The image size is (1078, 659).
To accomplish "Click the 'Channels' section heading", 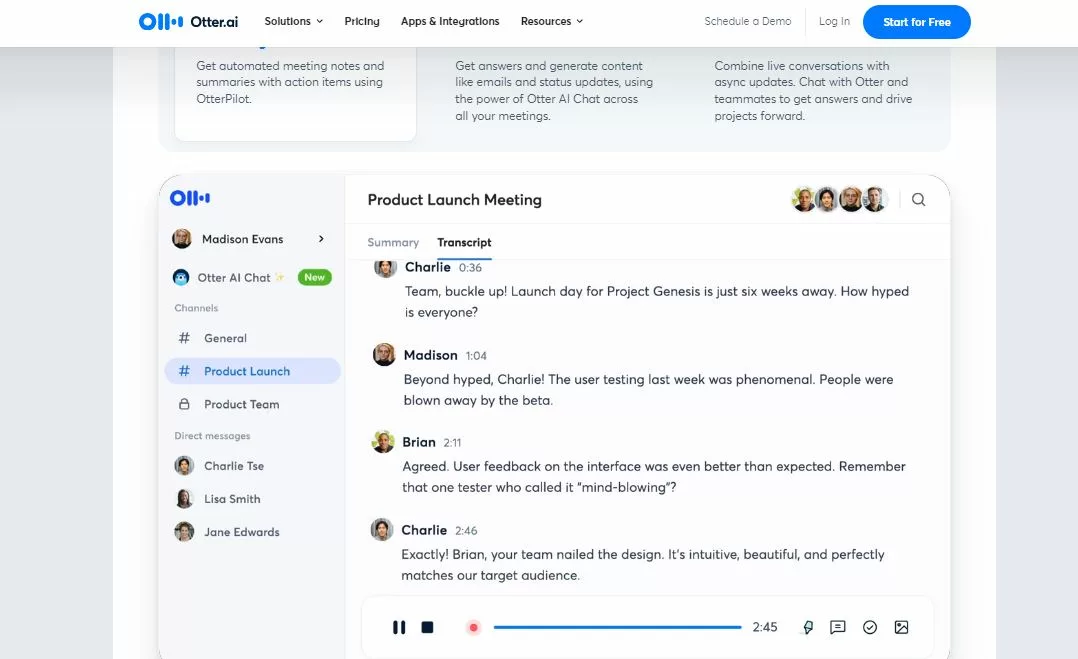I will (x=196, y=308).
